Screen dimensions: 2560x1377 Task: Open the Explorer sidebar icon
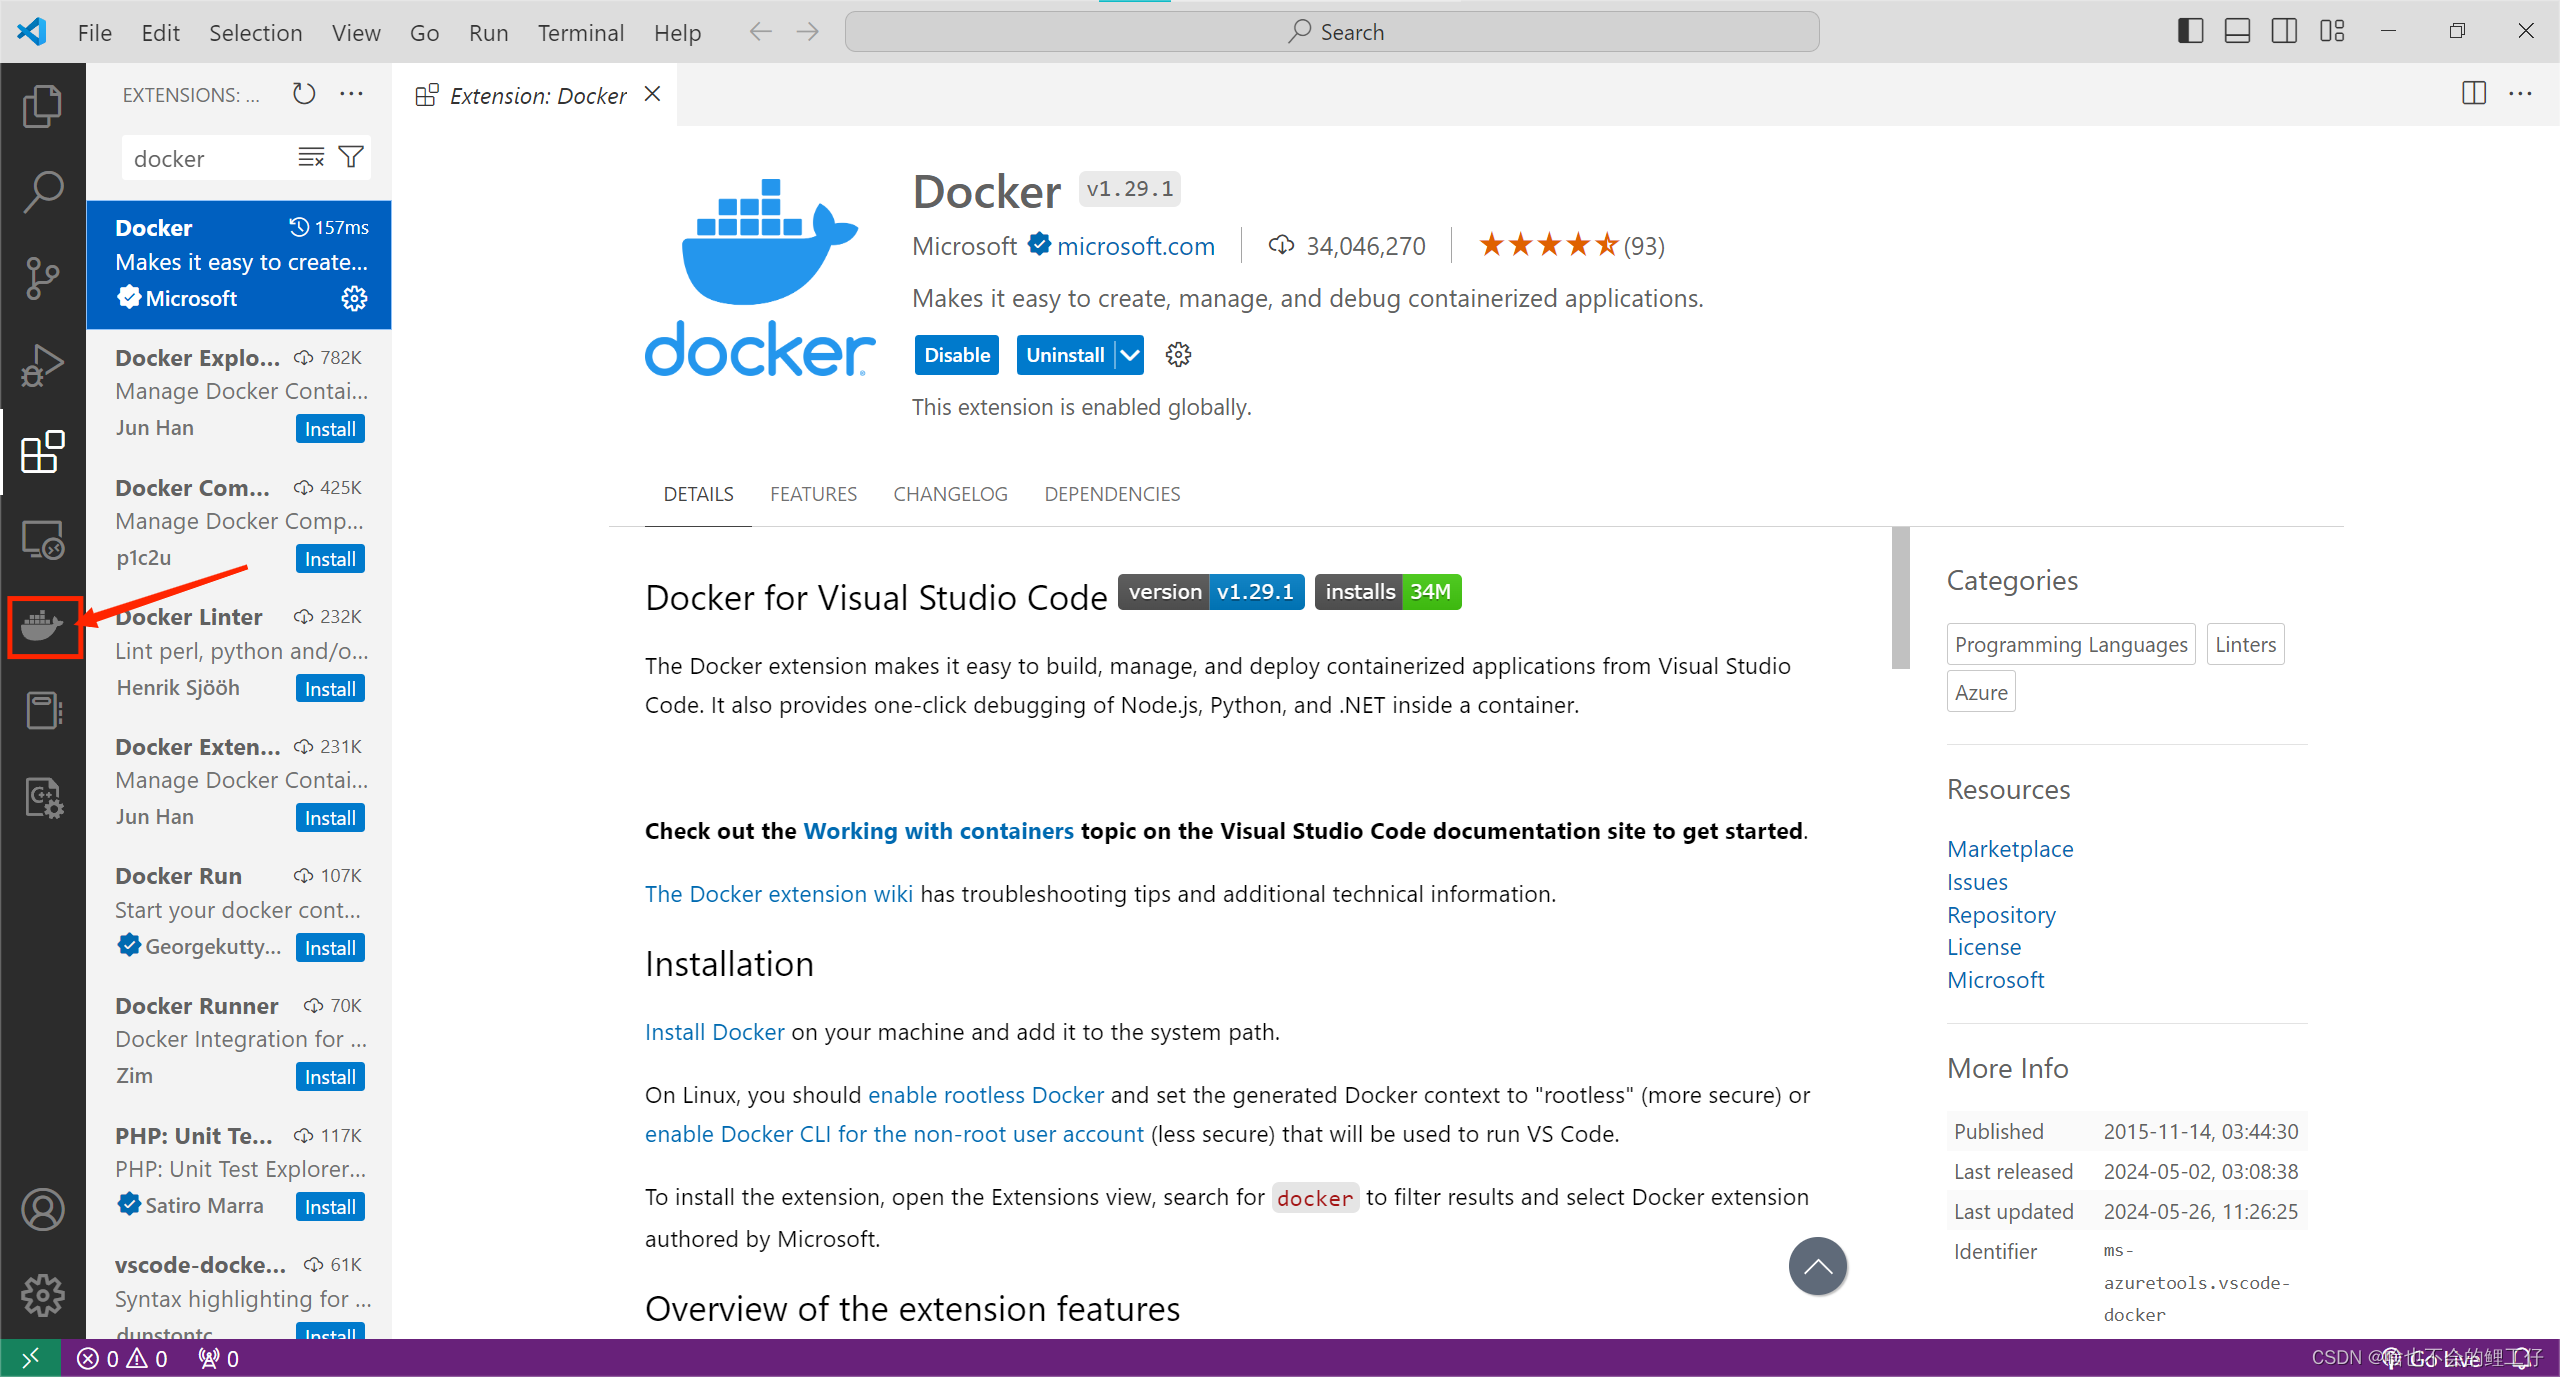coord(44,105)
